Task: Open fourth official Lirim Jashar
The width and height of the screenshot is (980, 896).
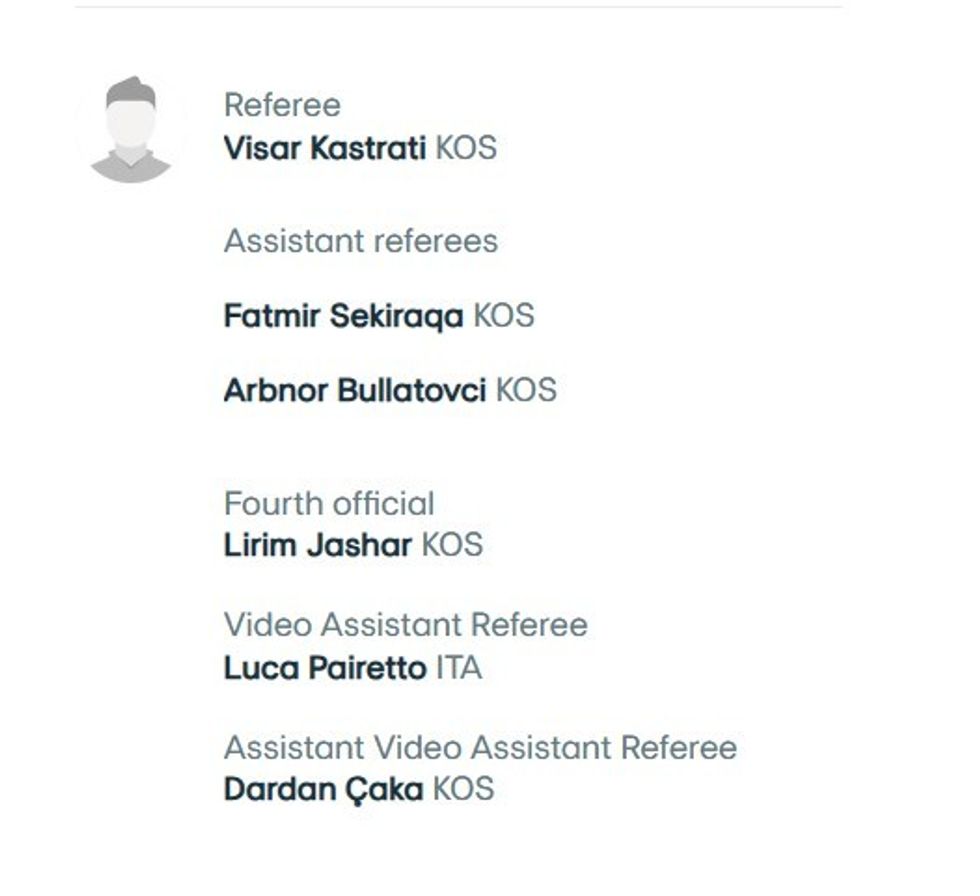Action: click(317, 545)
